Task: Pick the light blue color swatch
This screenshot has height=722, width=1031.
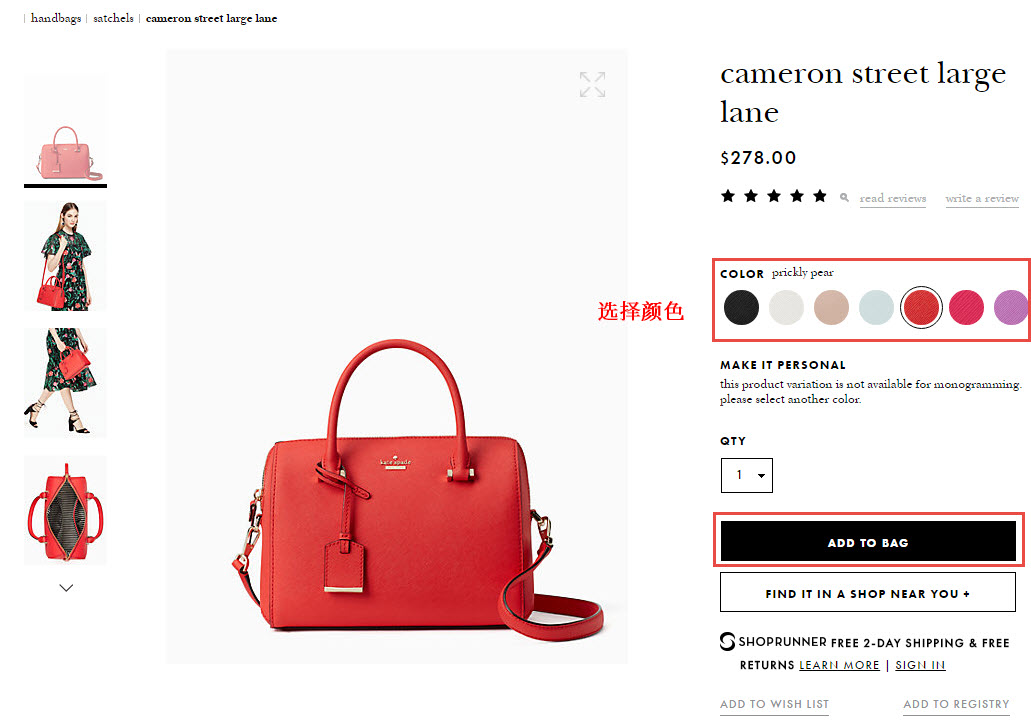Action: click(876, 307)
